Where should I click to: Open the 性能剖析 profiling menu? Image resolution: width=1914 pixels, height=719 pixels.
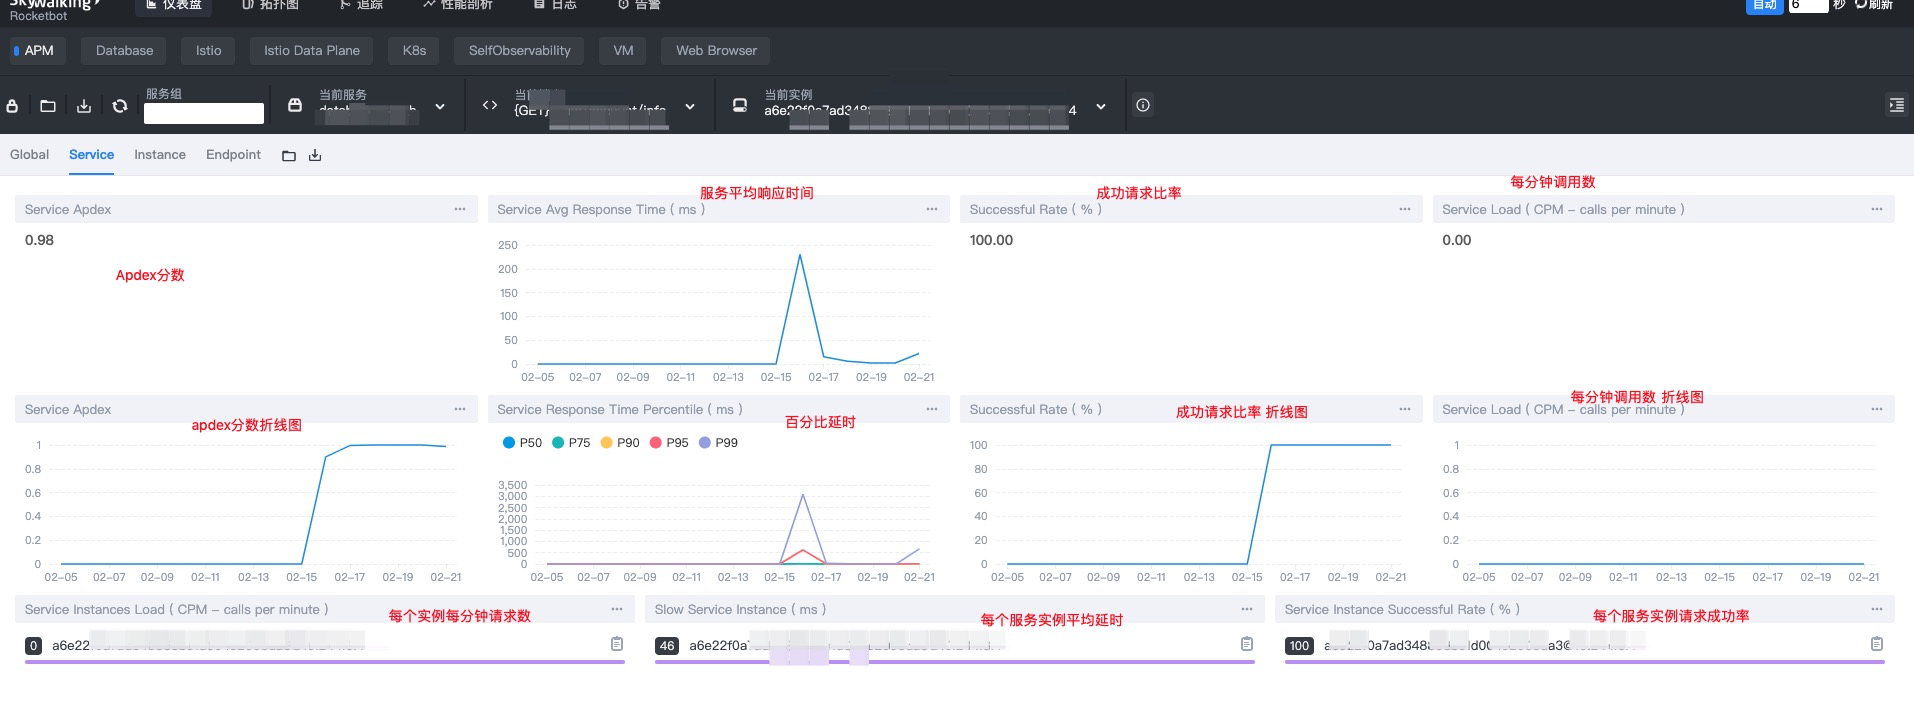tap(458, 5)
